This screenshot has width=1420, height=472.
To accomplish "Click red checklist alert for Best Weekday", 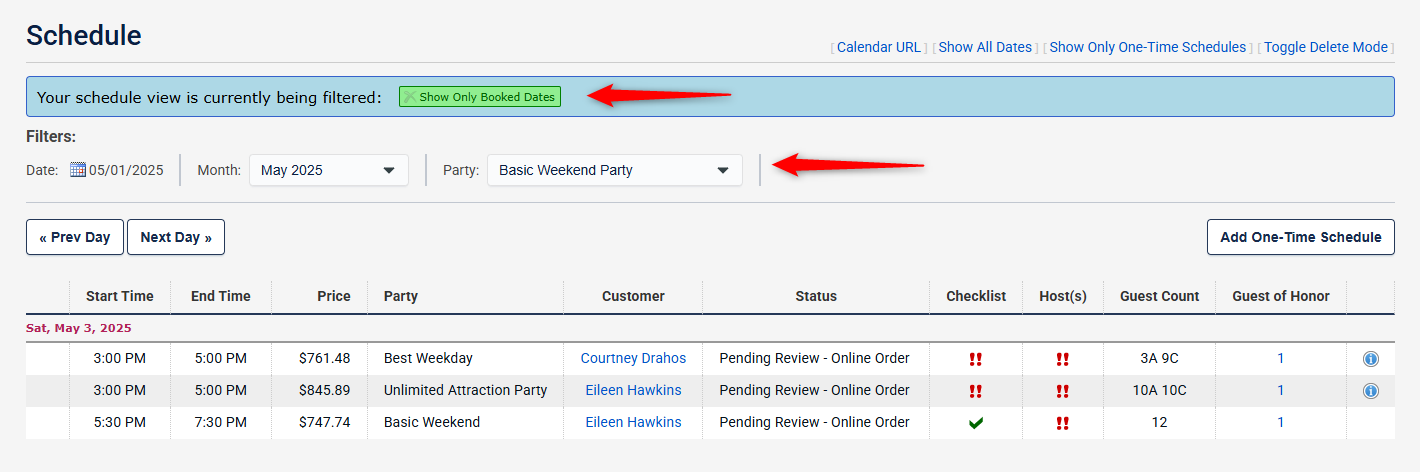I will 976,359.
